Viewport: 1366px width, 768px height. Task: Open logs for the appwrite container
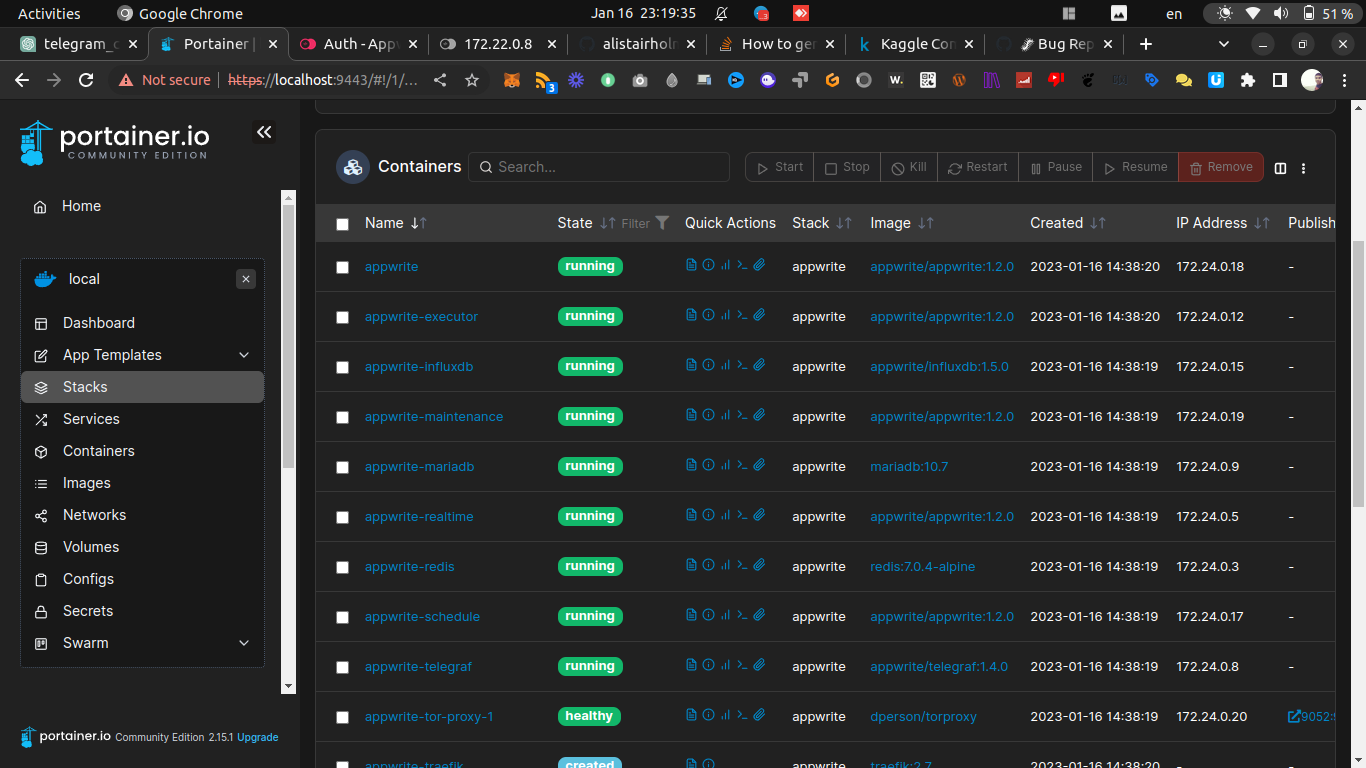click(x=690, y=266)
